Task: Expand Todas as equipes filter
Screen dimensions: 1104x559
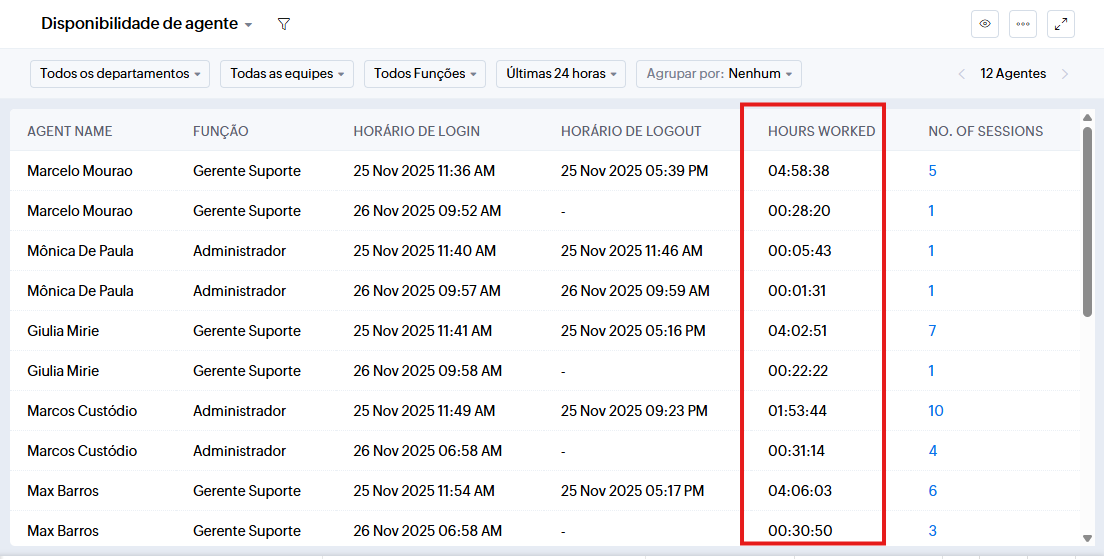Action: tap(287, 74)
